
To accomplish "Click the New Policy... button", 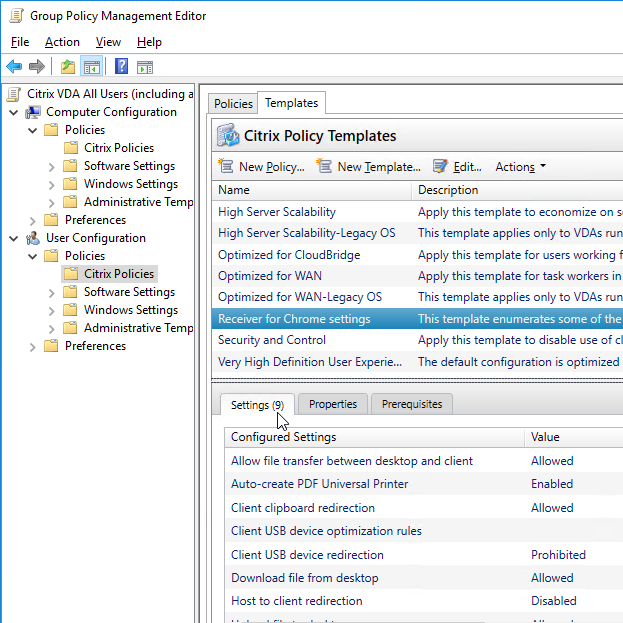I will click(263, 166).
